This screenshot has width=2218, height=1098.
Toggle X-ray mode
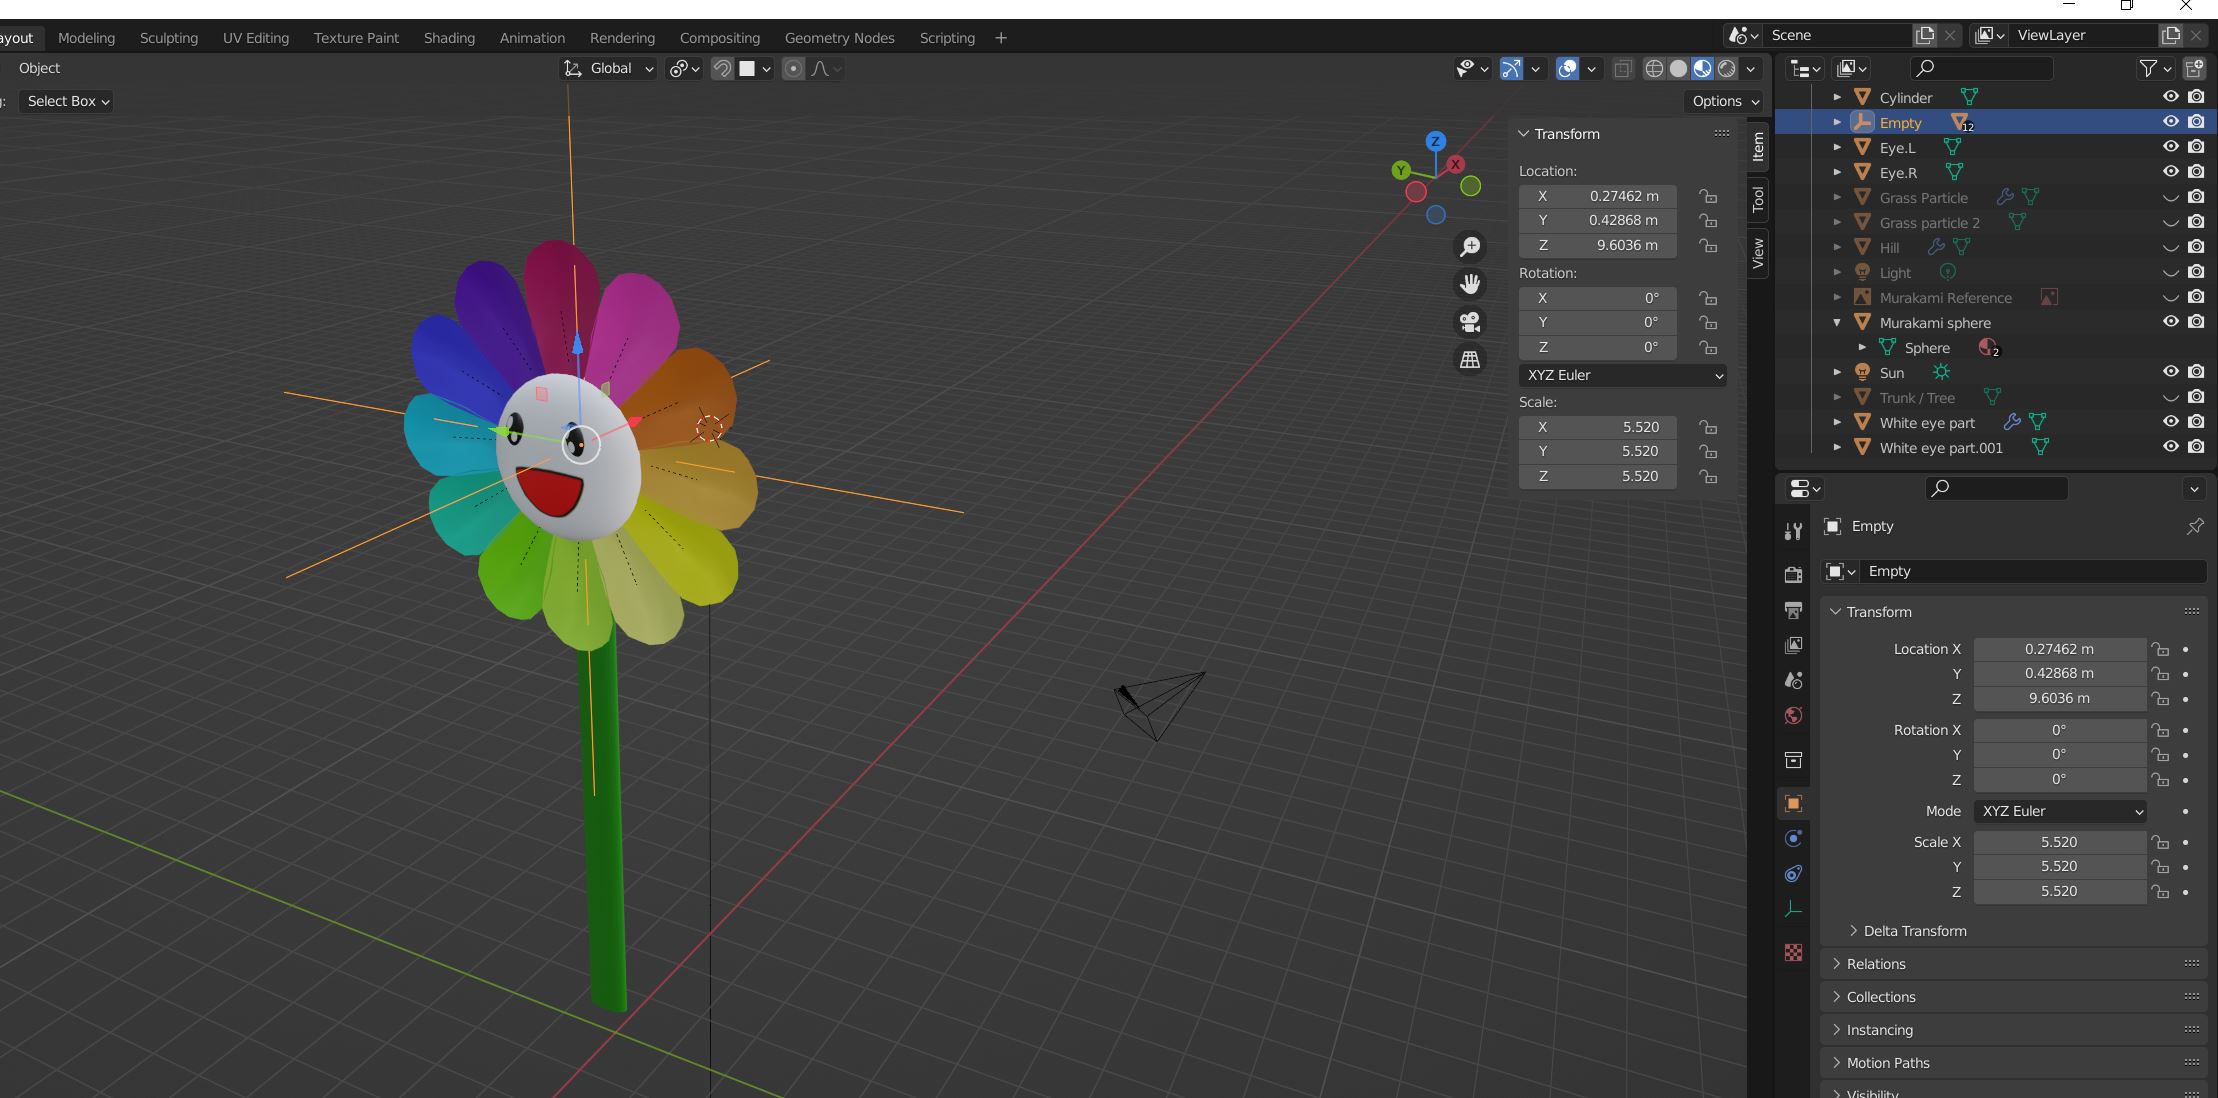(x=1623, y=68)
